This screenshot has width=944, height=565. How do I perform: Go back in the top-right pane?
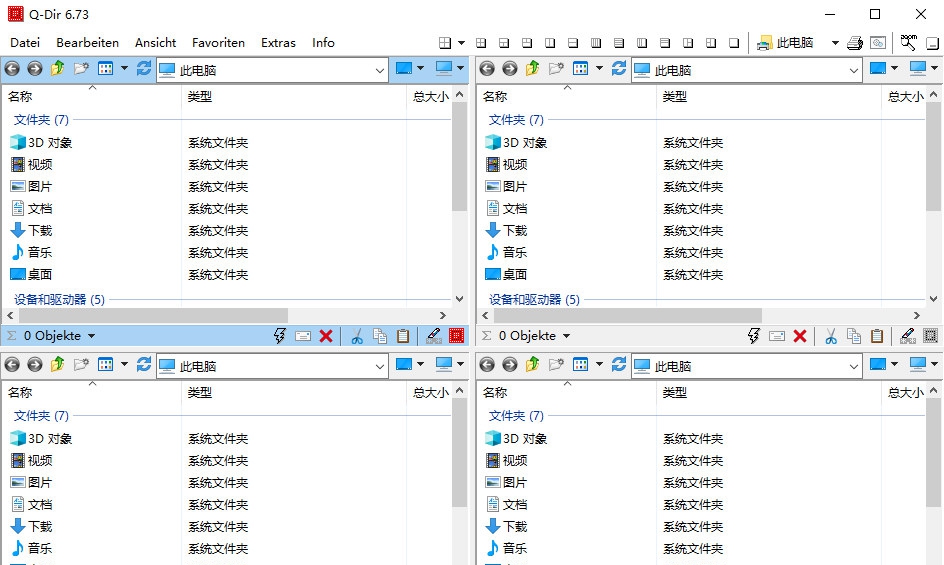pos(487,69)
